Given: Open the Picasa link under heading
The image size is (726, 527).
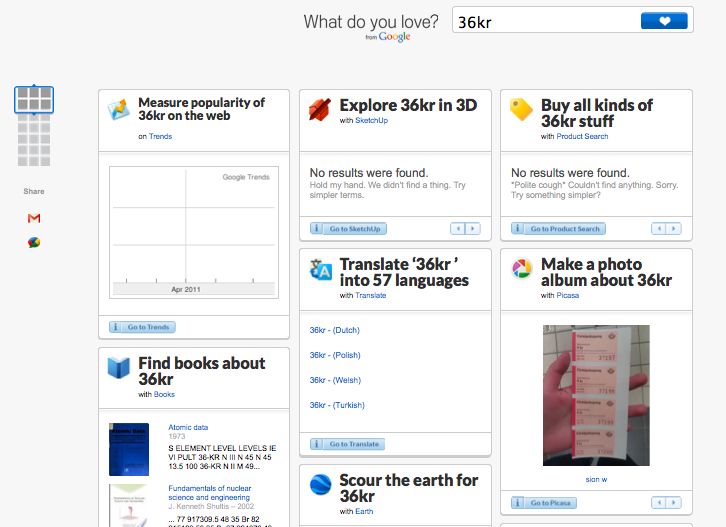Looking at the screenshot, I should pyautogui.click(x=568, y=295).
